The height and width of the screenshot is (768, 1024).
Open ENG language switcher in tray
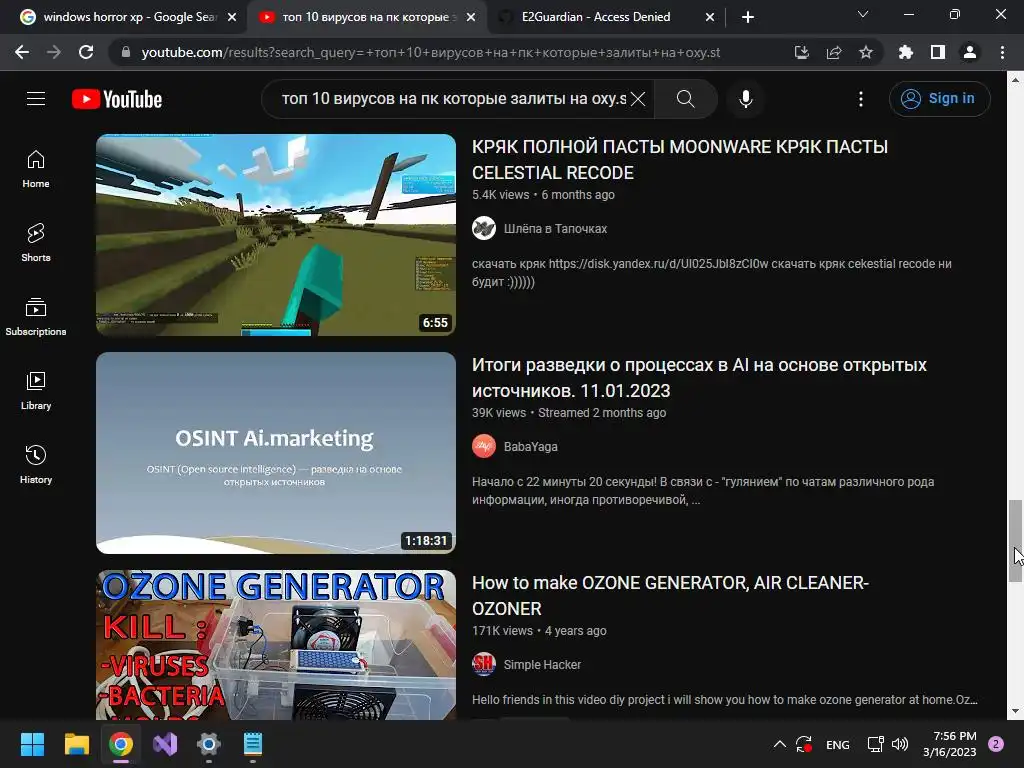pyautogui.click(x=837, y=744)
